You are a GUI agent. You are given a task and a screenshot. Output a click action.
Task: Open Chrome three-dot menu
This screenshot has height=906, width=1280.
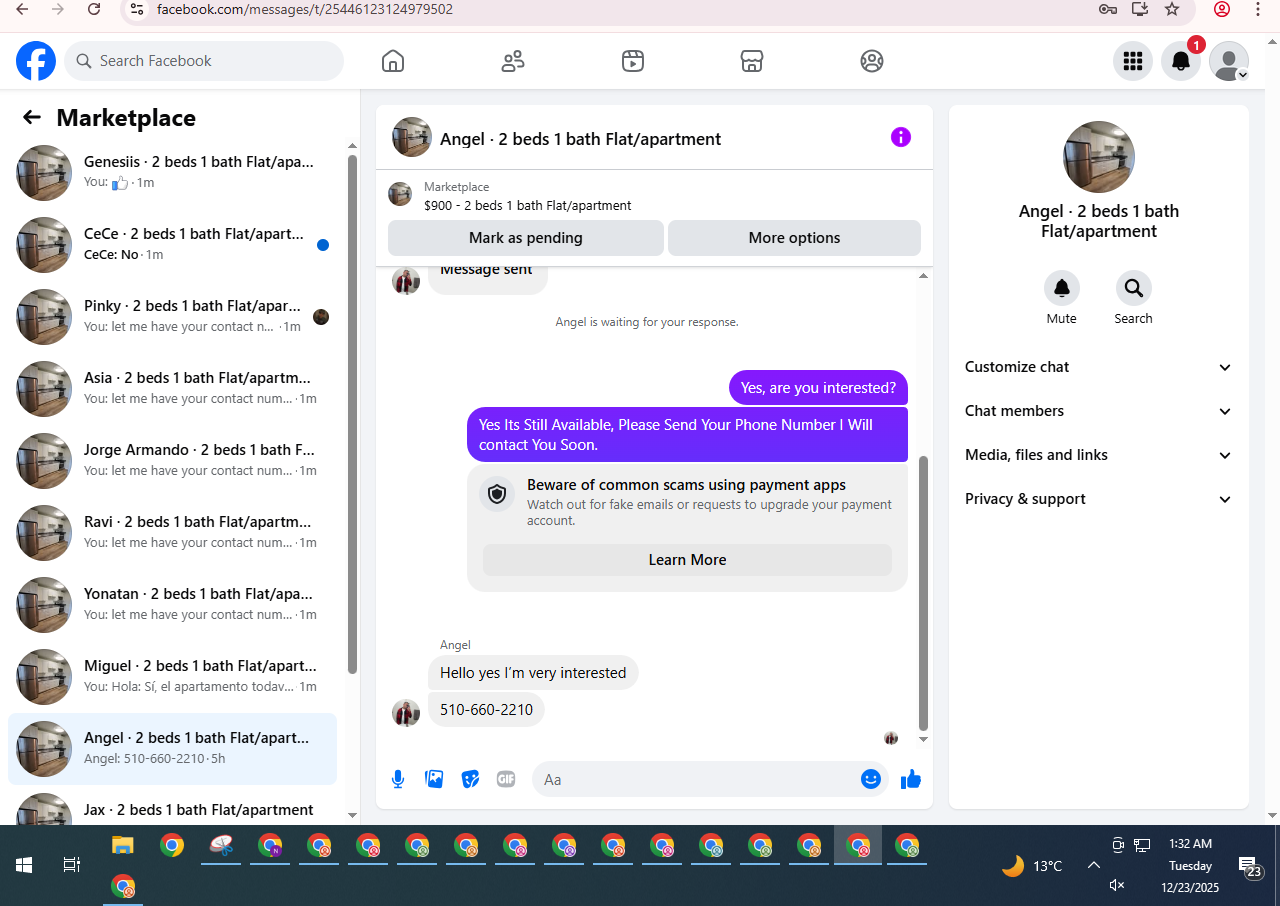point(1258,9)
